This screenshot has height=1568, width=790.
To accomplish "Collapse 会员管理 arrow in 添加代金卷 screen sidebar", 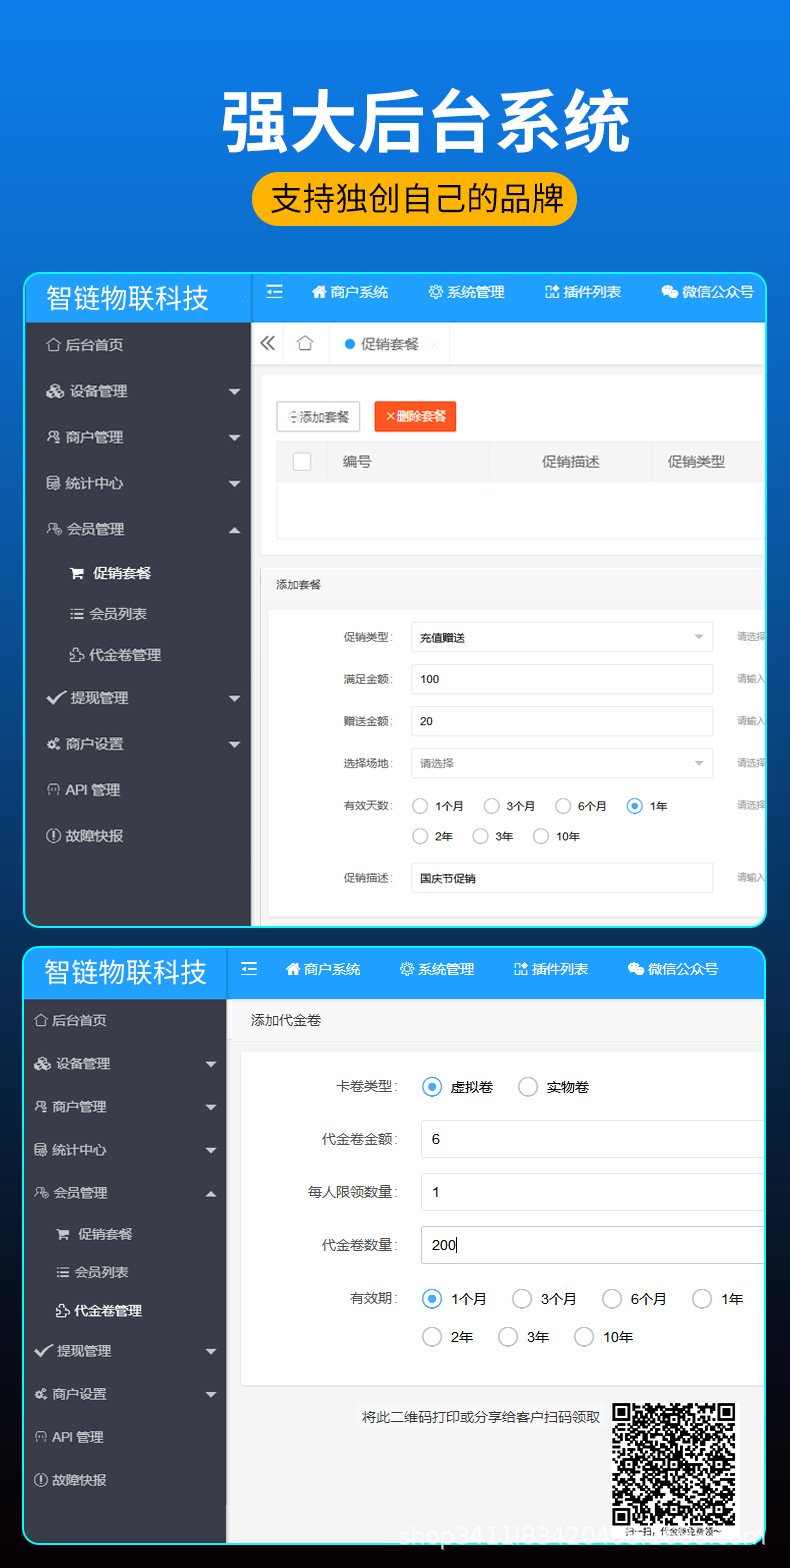I will tap(211, 1193).
